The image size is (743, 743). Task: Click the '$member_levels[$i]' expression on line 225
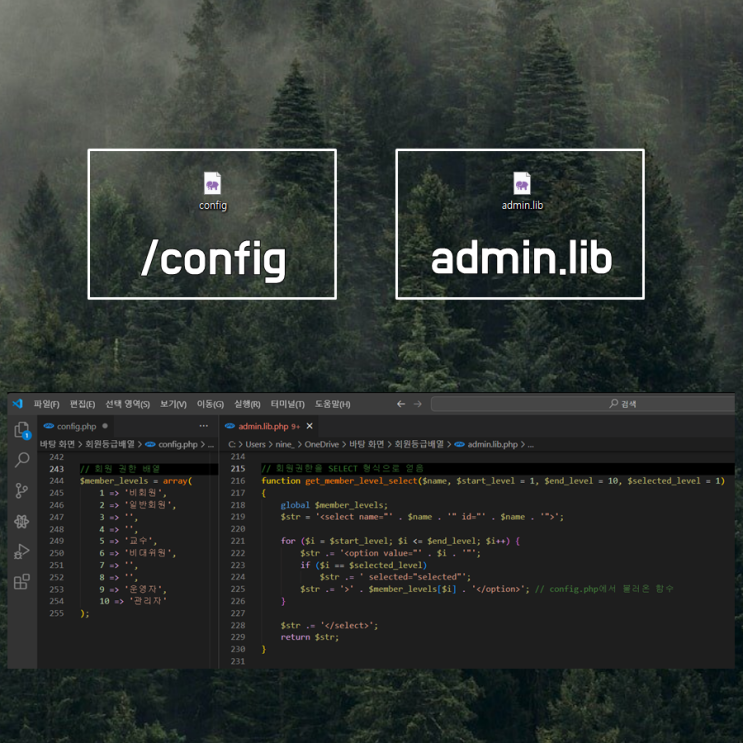click(412, 589)
